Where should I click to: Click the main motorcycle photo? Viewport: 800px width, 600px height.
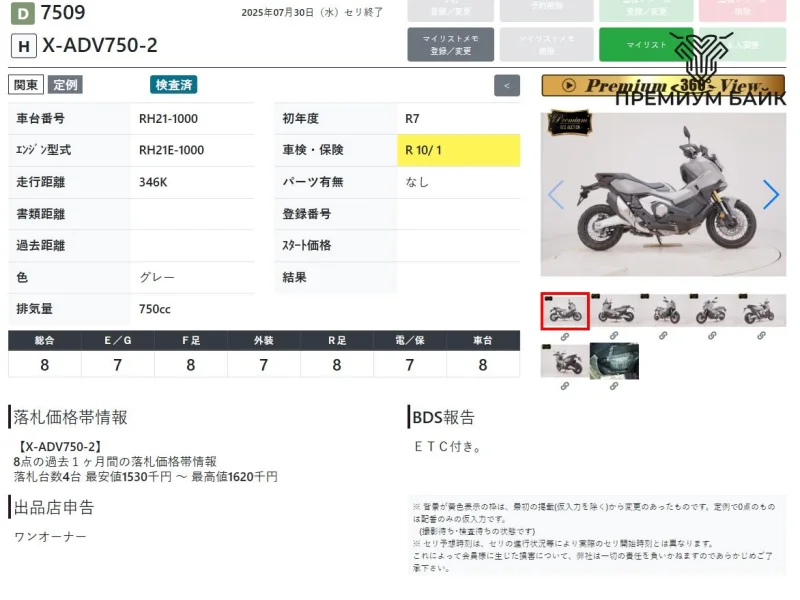(663, 195)
